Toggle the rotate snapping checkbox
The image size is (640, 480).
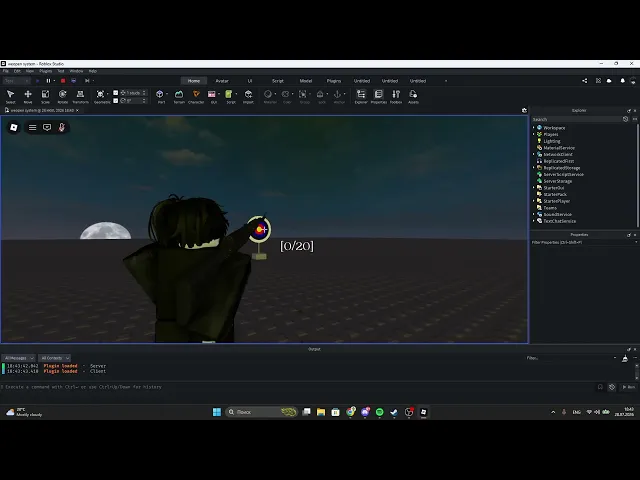click(116, 100)
